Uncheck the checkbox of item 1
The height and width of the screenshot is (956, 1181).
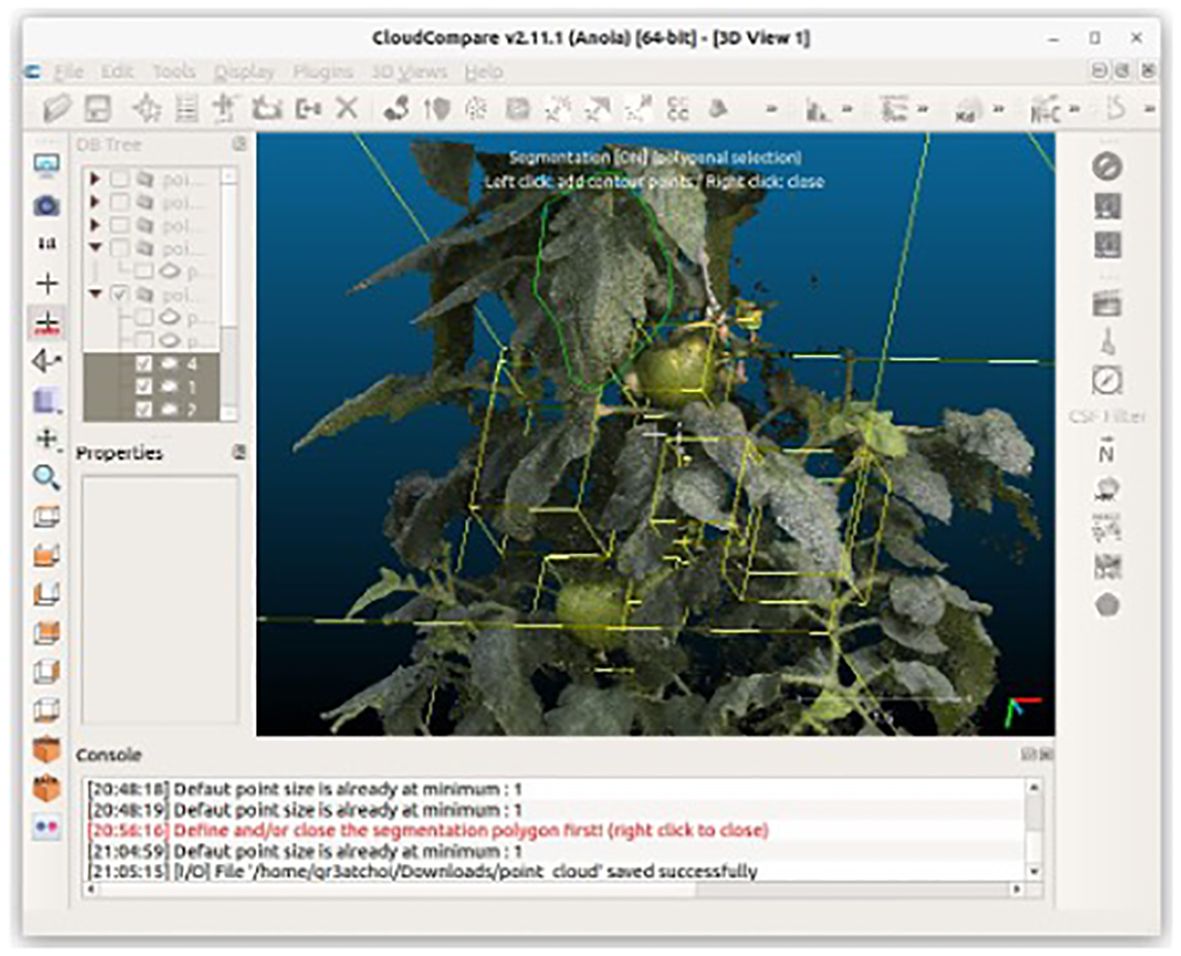pos(143,386)
